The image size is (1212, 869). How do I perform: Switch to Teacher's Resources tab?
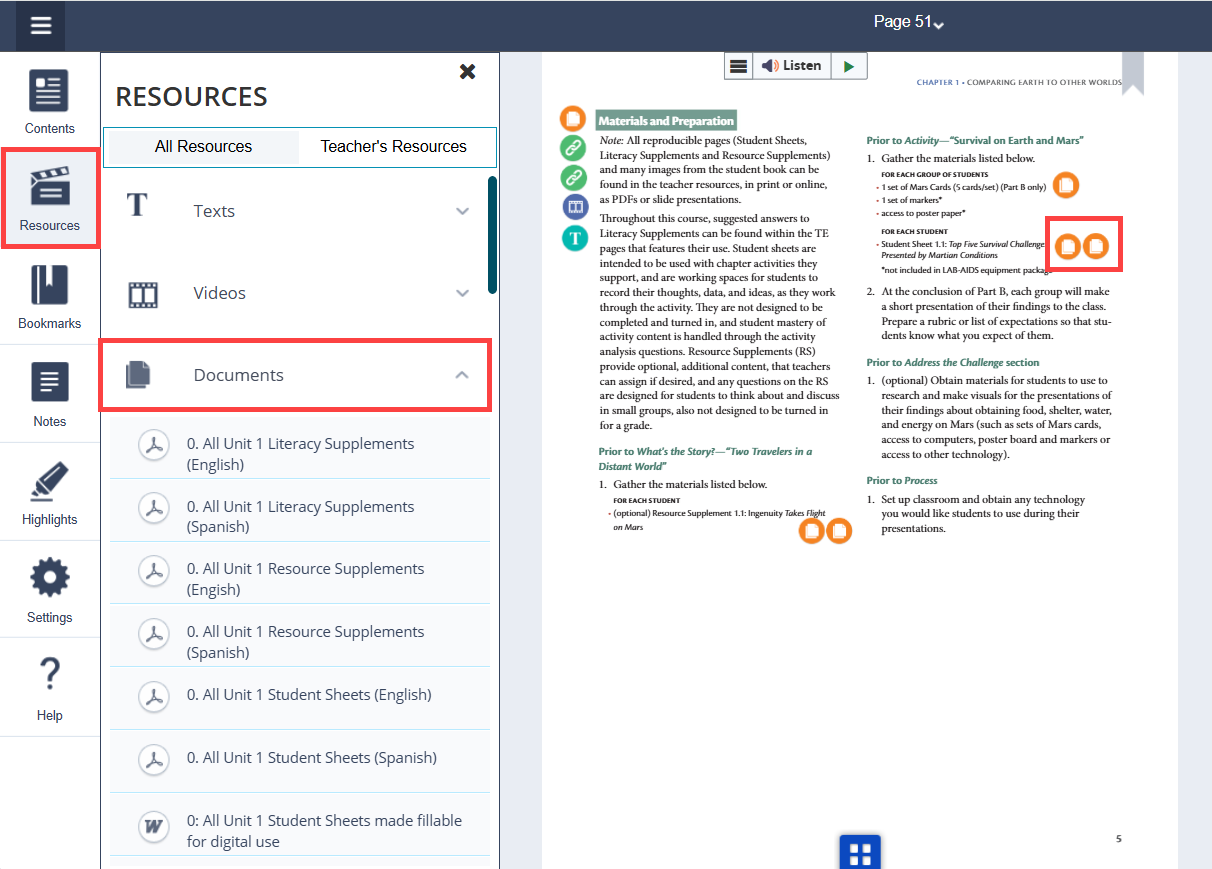393,146
